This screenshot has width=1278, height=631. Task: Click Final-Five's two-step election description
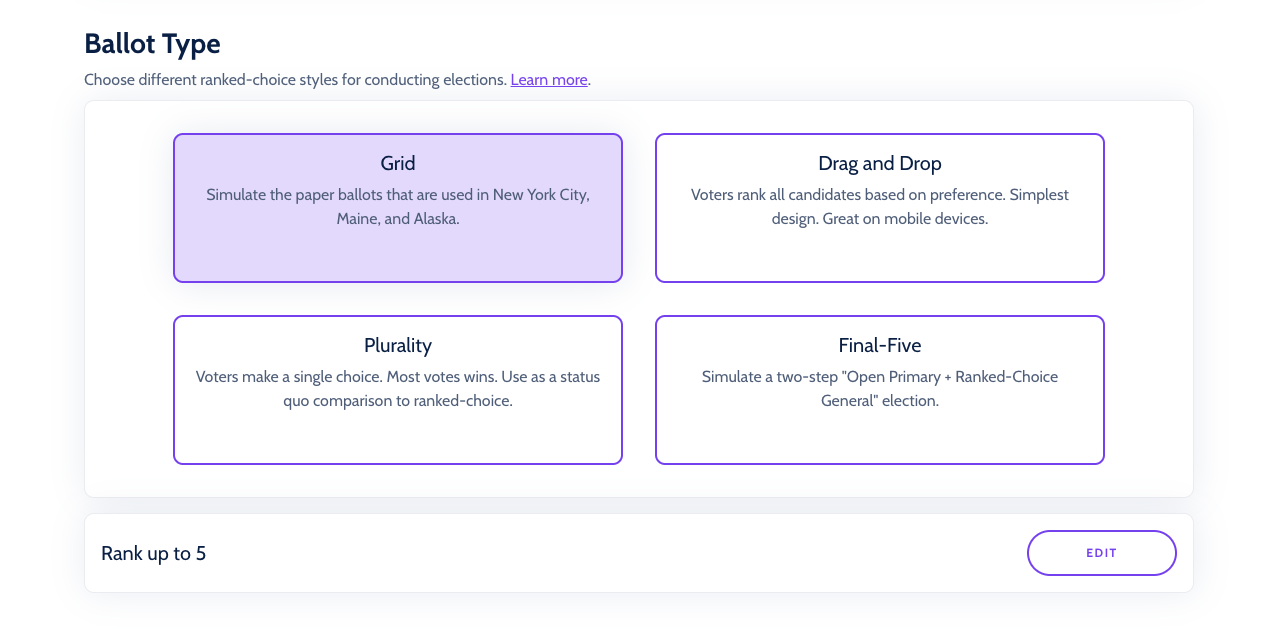[879, 389]
